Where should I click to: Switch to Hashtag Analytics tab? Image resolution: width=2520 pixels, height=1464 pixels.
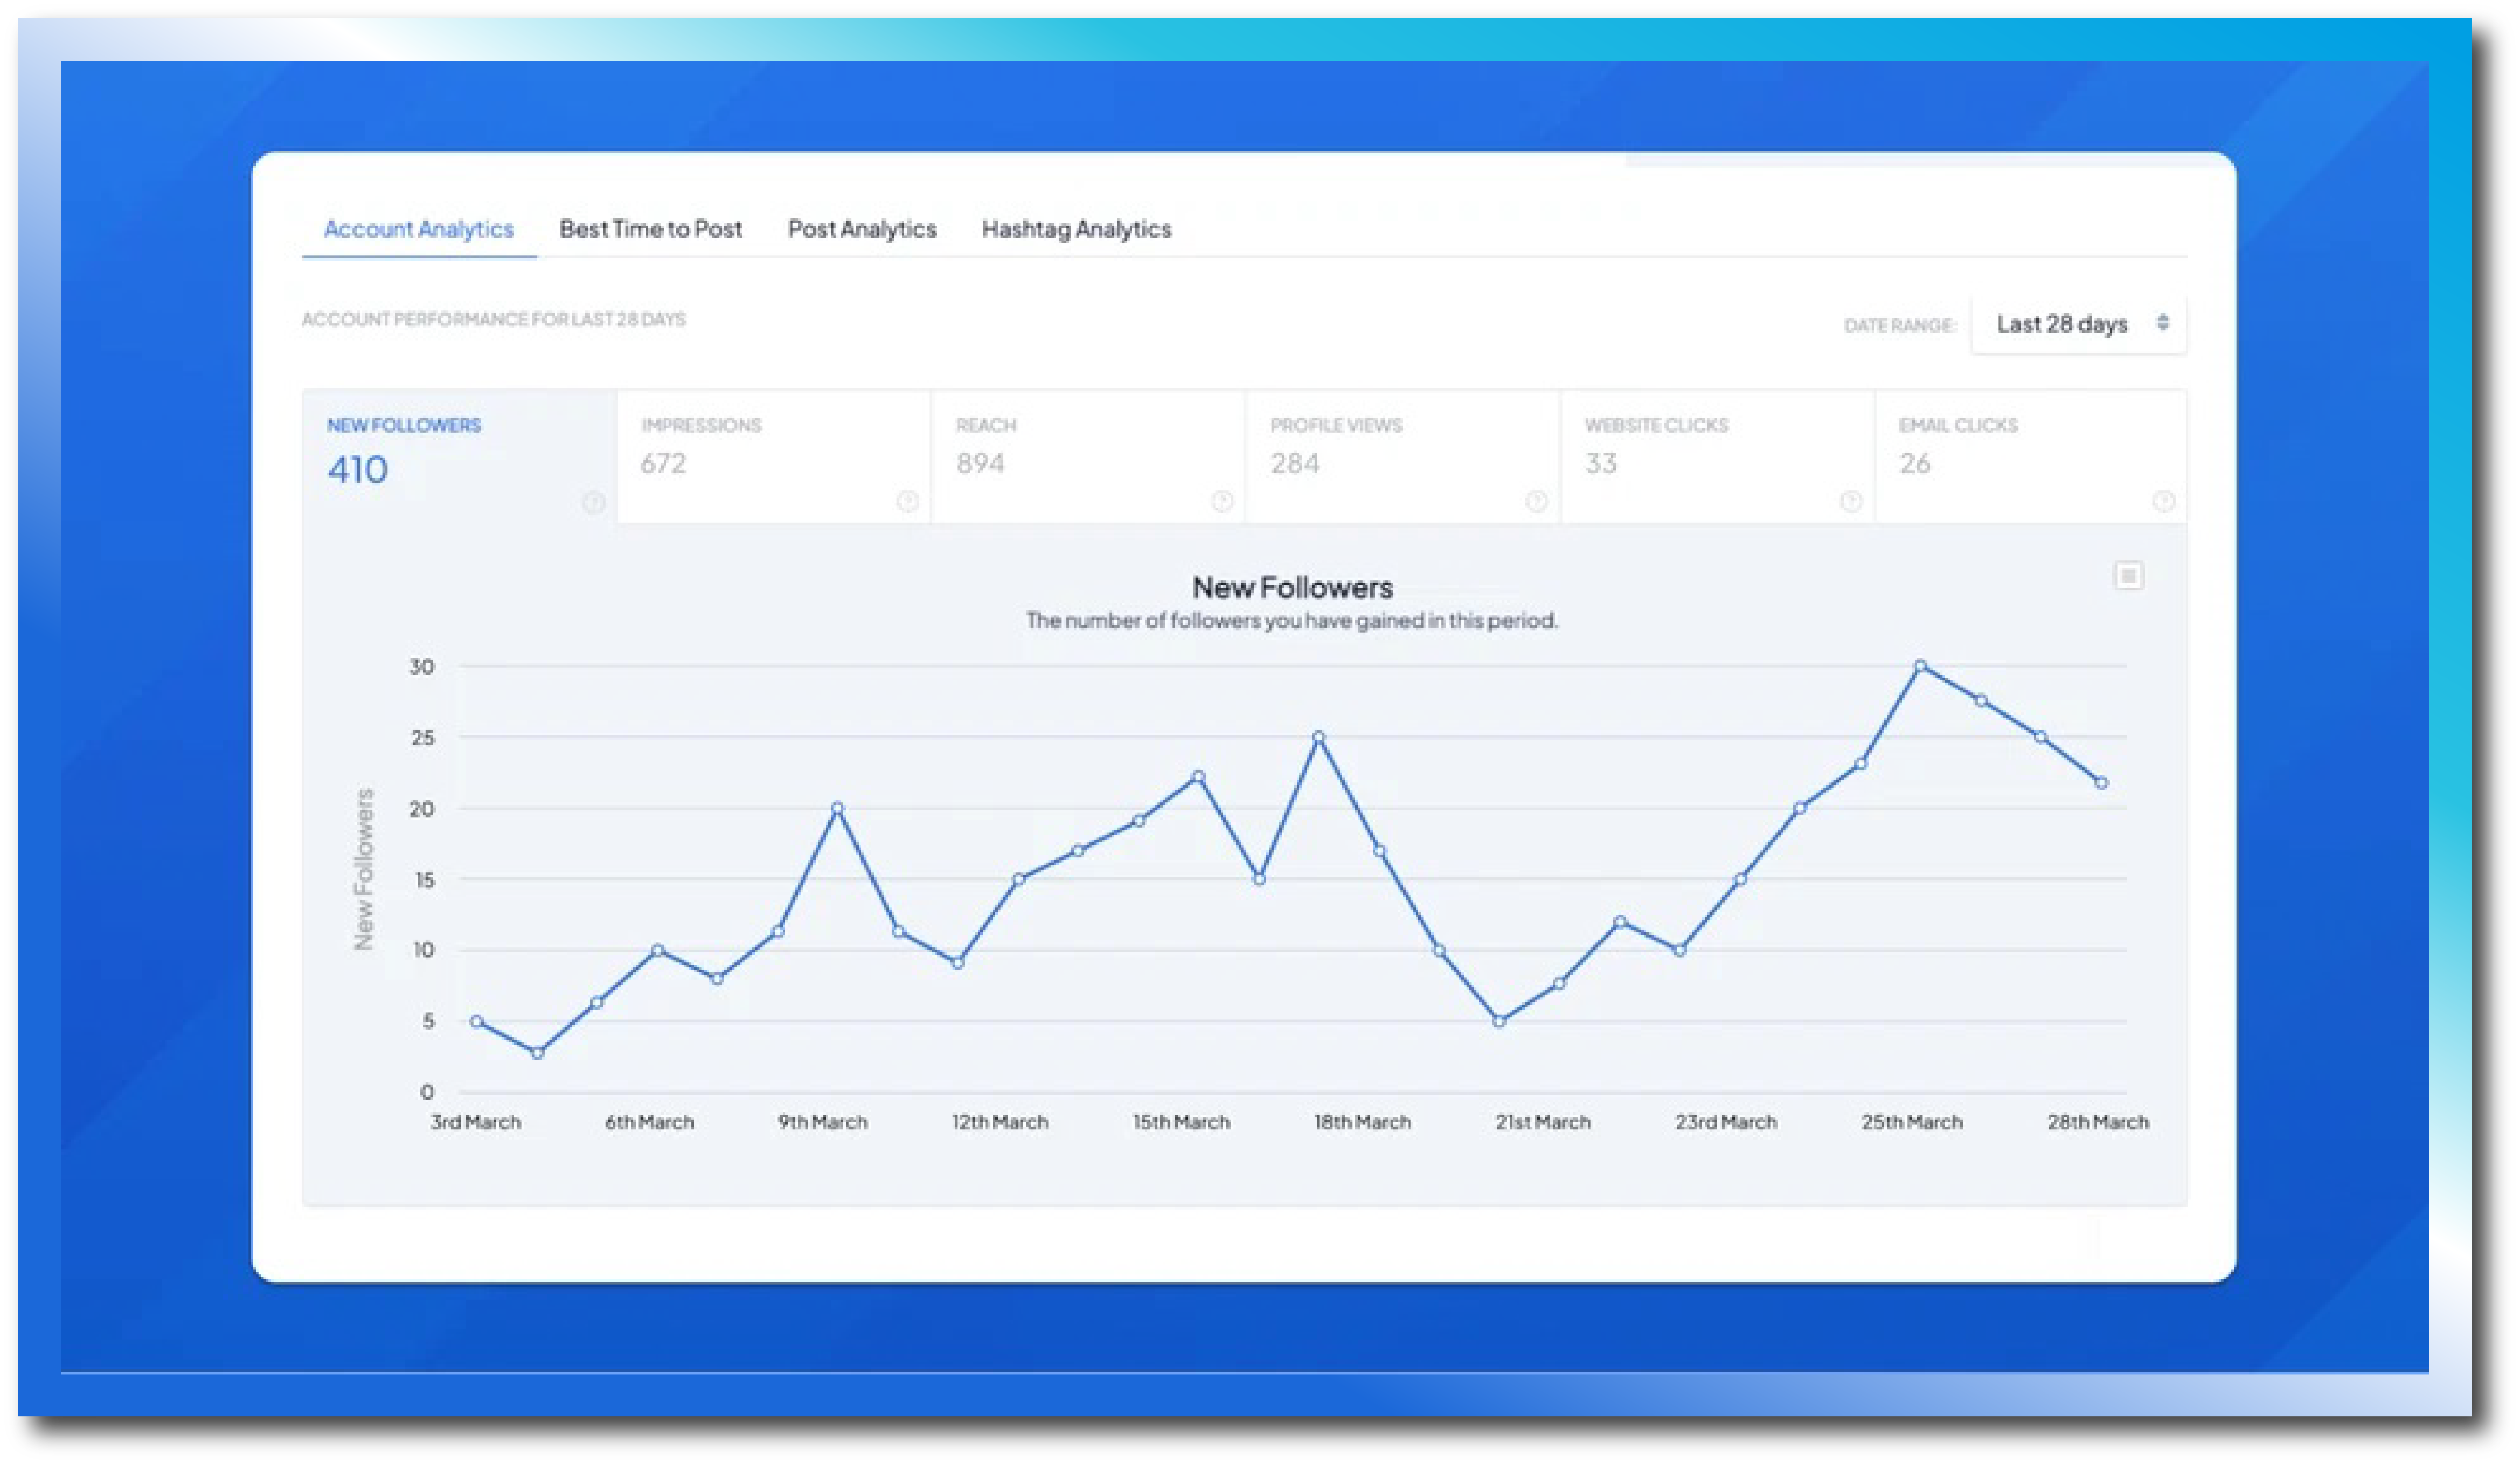click(1076, 229)
